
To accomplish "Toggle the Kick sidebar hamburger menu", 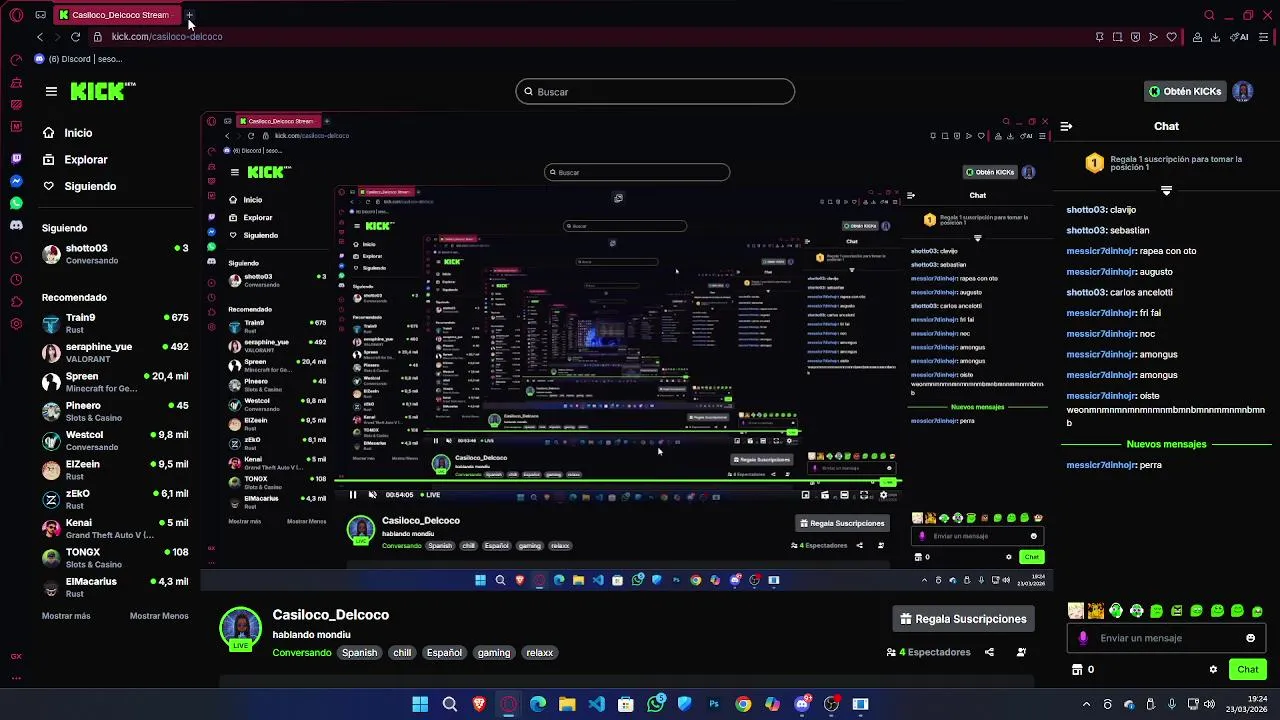I will 51,91.
